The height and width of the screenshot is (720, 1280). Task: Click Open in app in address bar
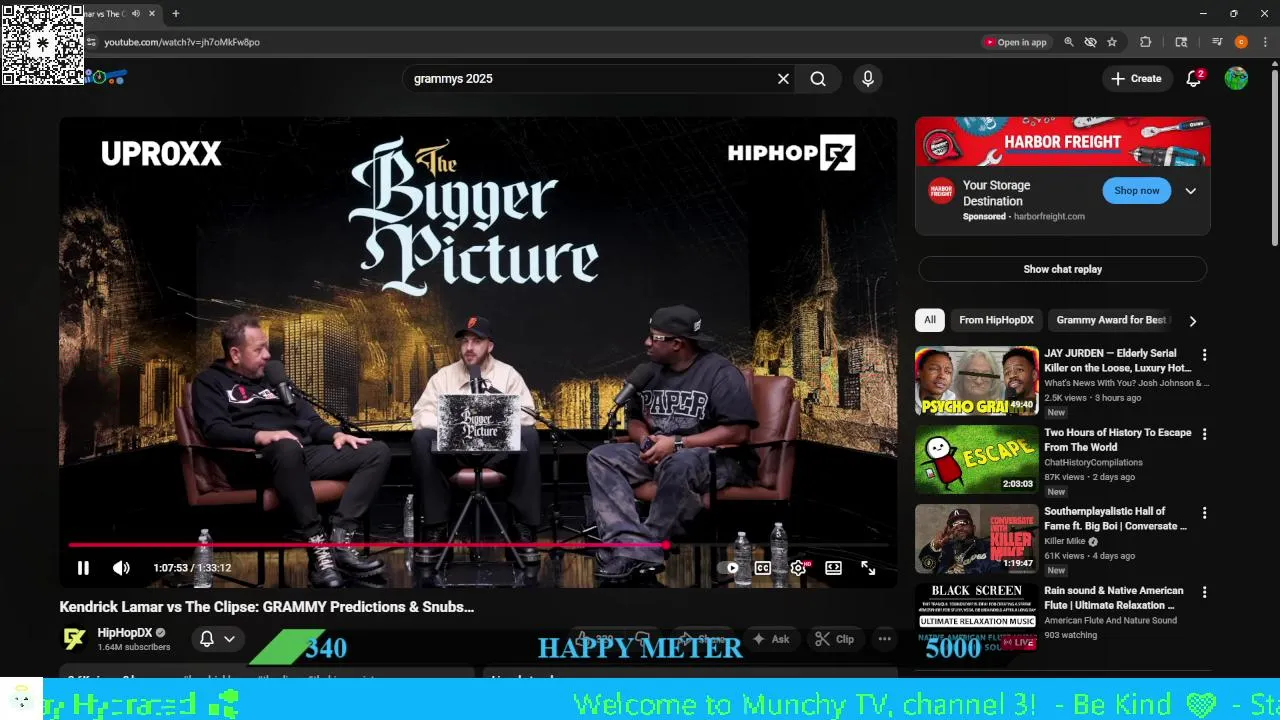click(x=1015, y=42)
